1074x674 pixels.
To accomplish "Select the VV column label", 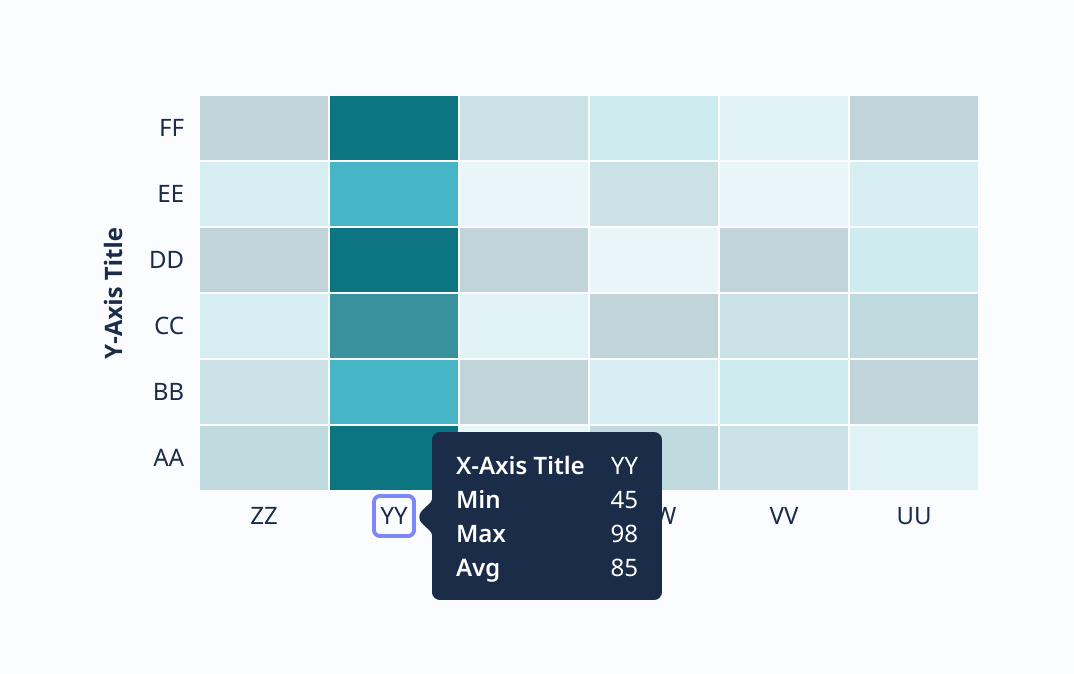I will [784, 516].
